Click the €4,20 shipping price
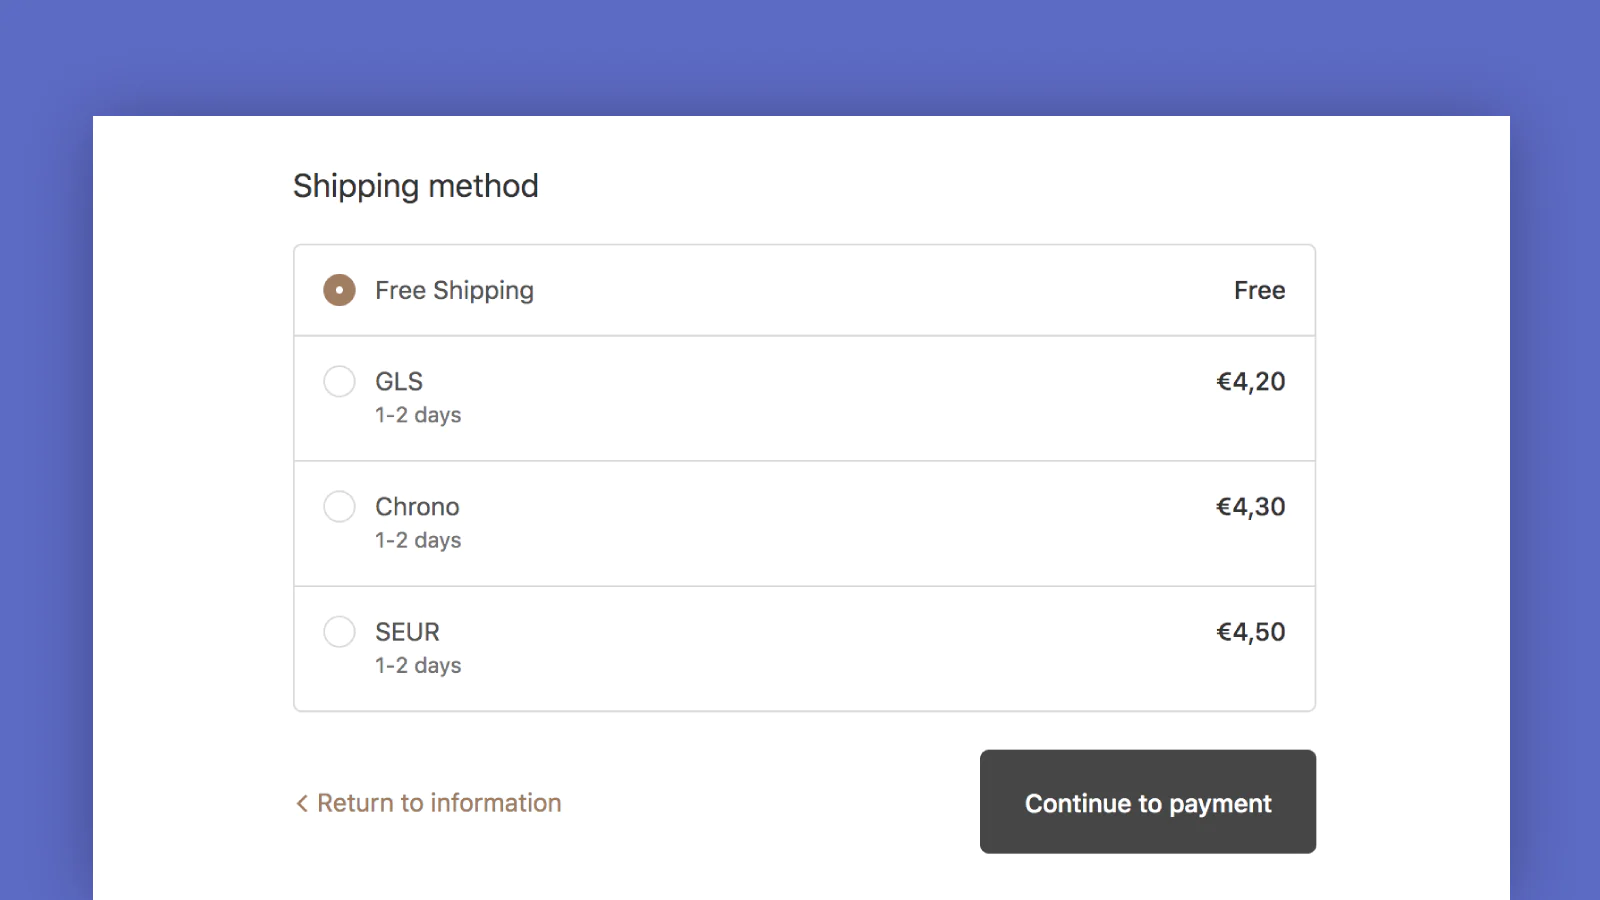The image size is (1600, 900). (1250, 381)
